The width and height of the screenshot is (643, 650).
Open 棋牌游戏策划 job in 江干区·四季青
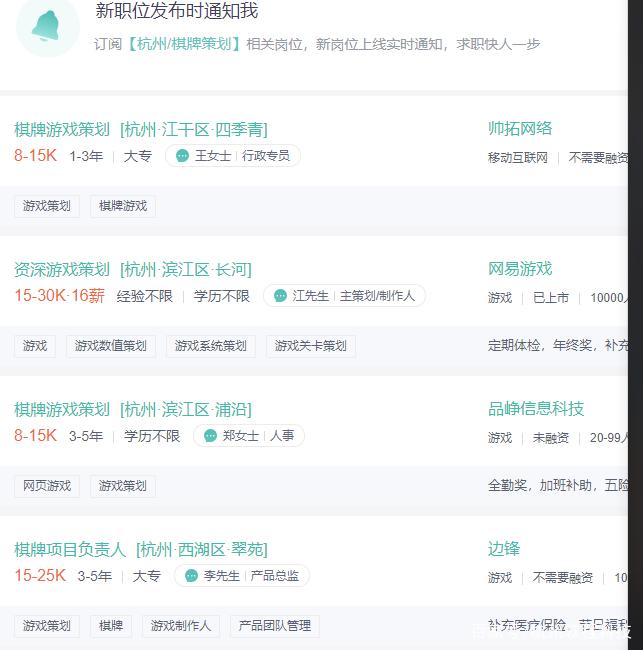(x=141, y=130)
